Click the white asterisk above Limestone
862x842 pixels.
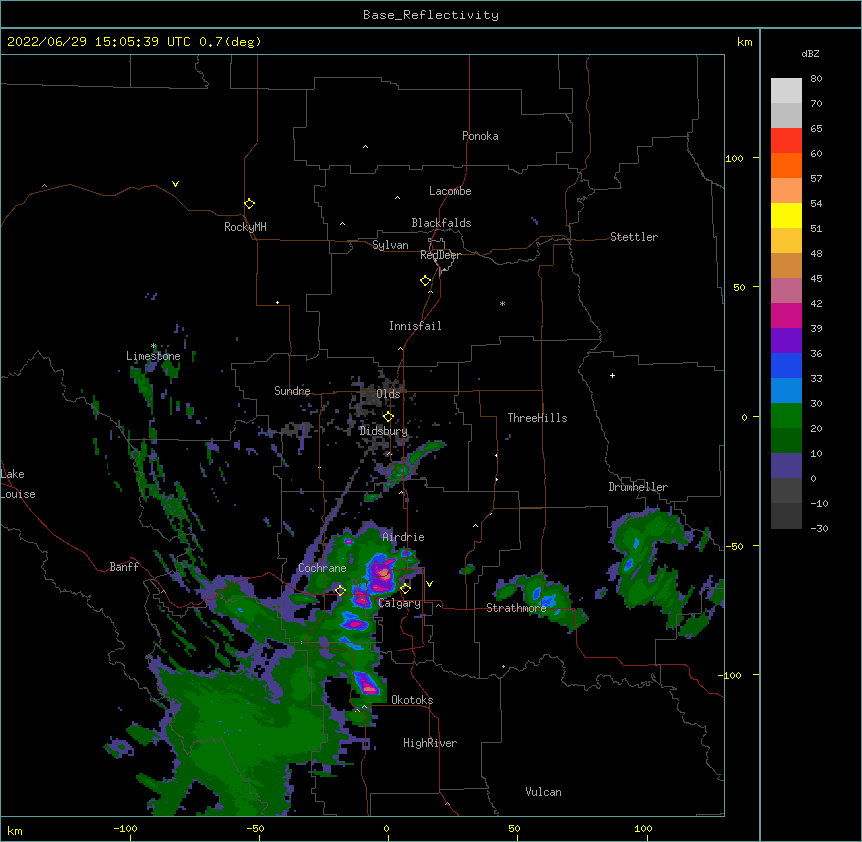coord(154,346)
